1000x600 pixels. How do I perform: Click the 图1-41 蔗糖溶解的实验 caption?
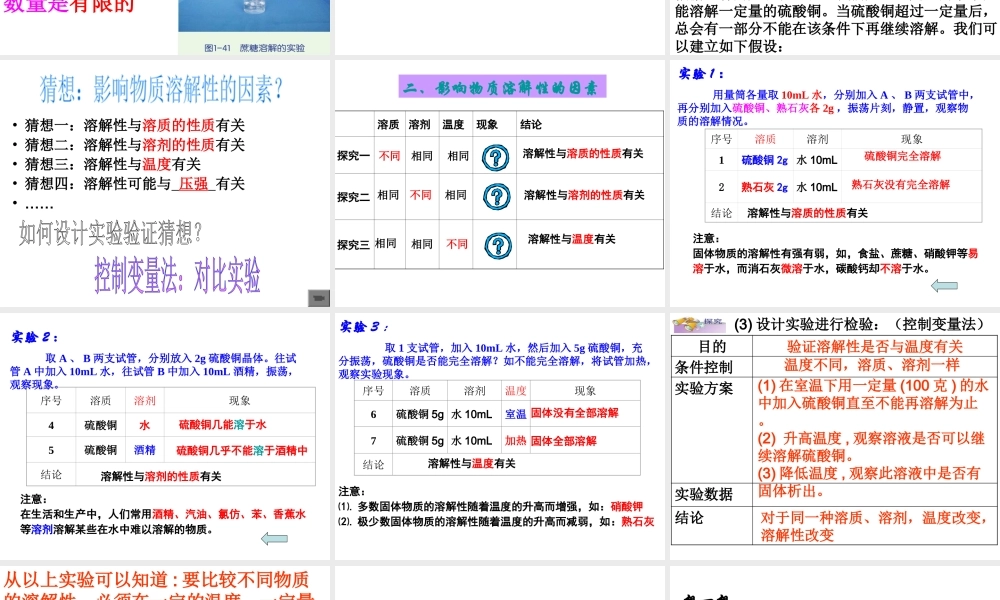(x=254, y=48)
